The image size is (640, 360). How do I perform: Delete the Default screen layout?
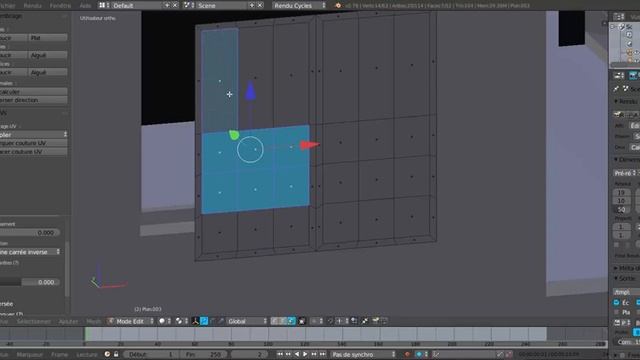pos(175,5)
